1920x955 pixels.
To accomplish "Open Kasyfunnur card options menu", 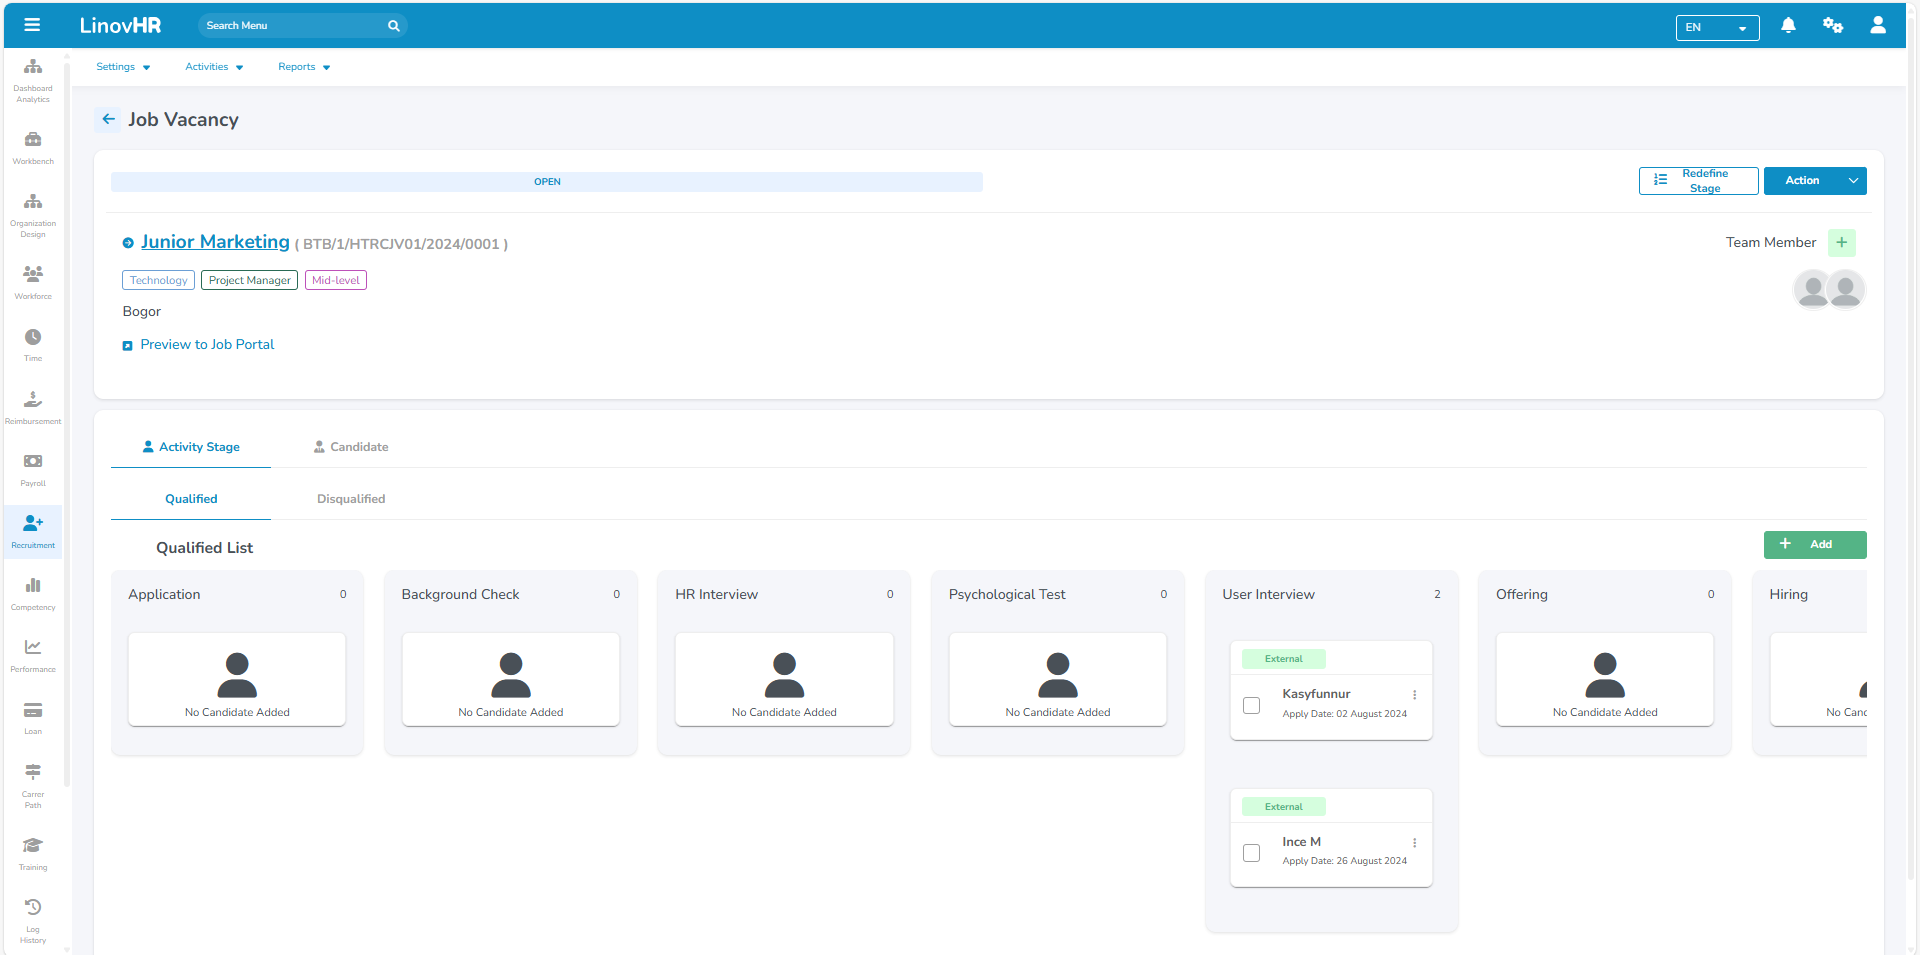I will tap(1414, 695).
